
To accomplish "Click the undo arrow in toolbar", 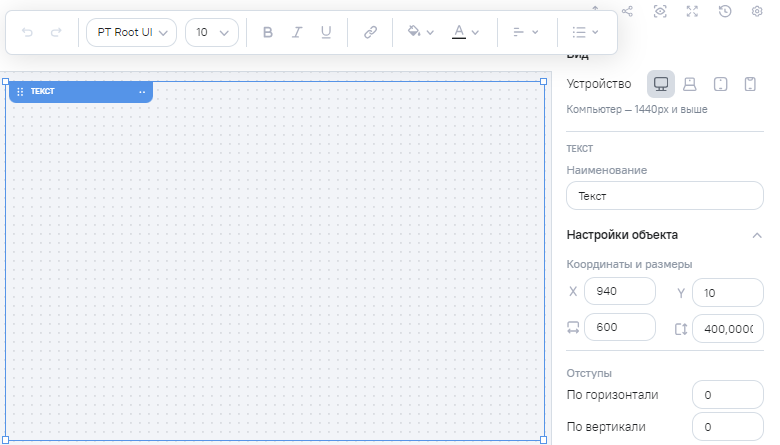I will (x=27, y=32).
